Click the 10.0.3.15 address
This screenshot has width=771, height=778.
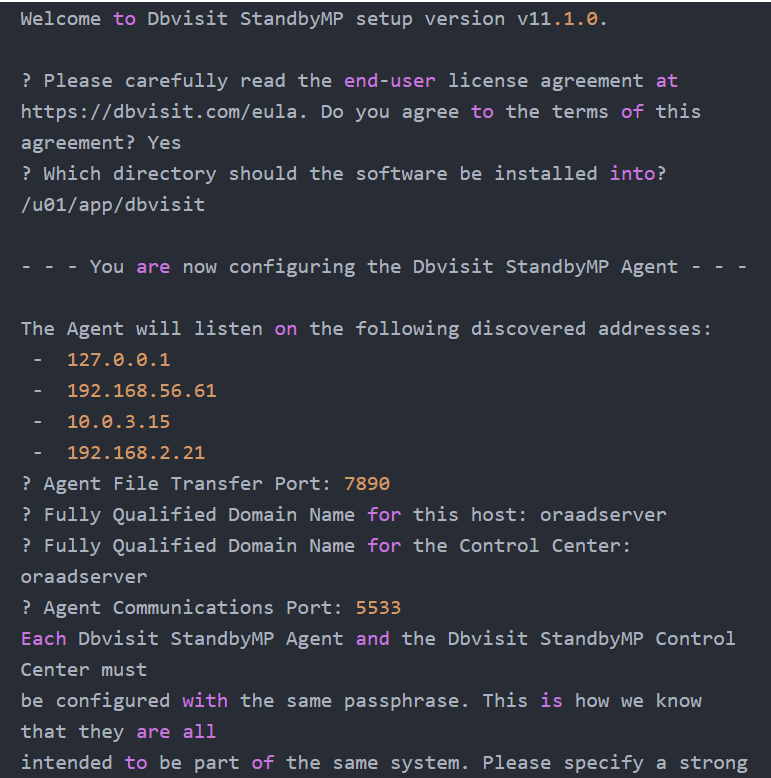(119, 421)
